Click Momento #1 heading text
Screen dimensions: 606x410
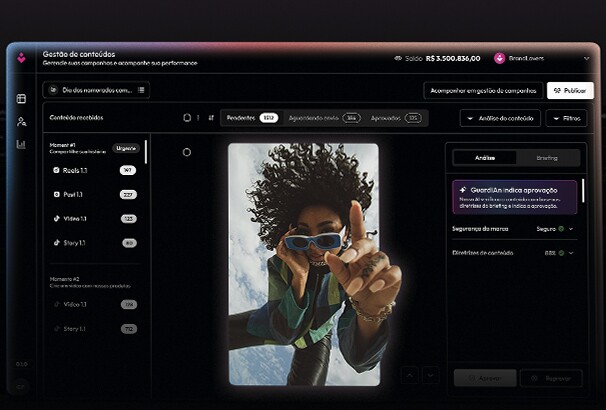point(63,145)
